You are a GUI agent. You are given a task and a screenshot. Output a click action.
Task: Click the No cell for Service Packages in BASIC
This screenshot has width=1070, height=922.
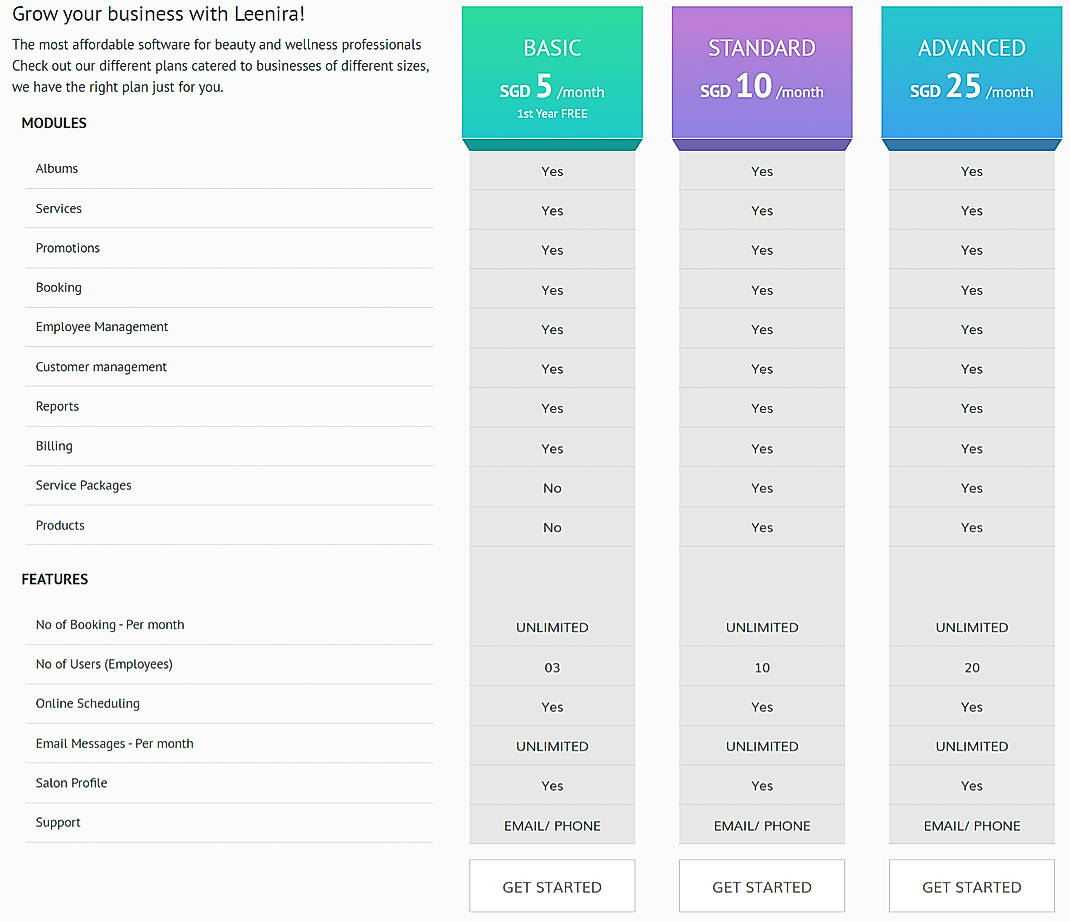tap(552, 487)
